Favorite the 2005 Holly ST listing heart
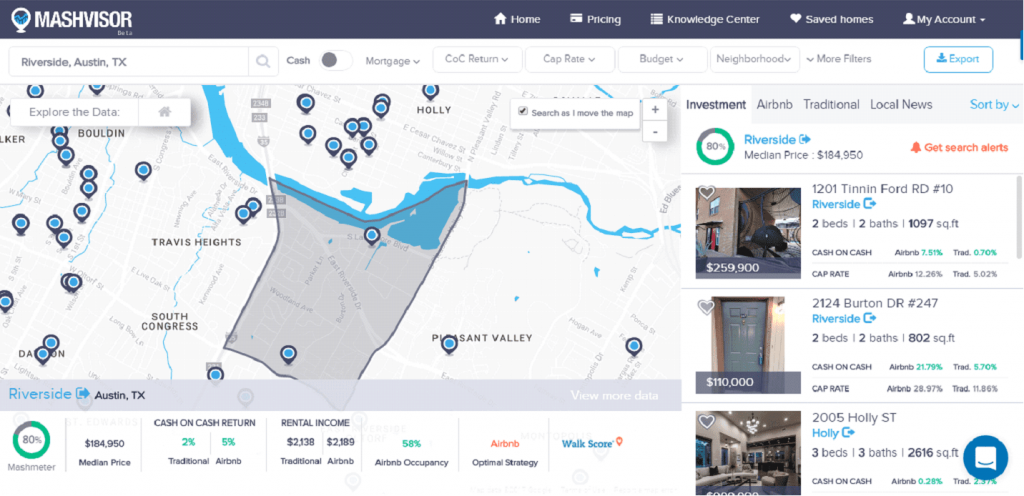This screenshot has width=1024, height=496. [x=706, y=421]
